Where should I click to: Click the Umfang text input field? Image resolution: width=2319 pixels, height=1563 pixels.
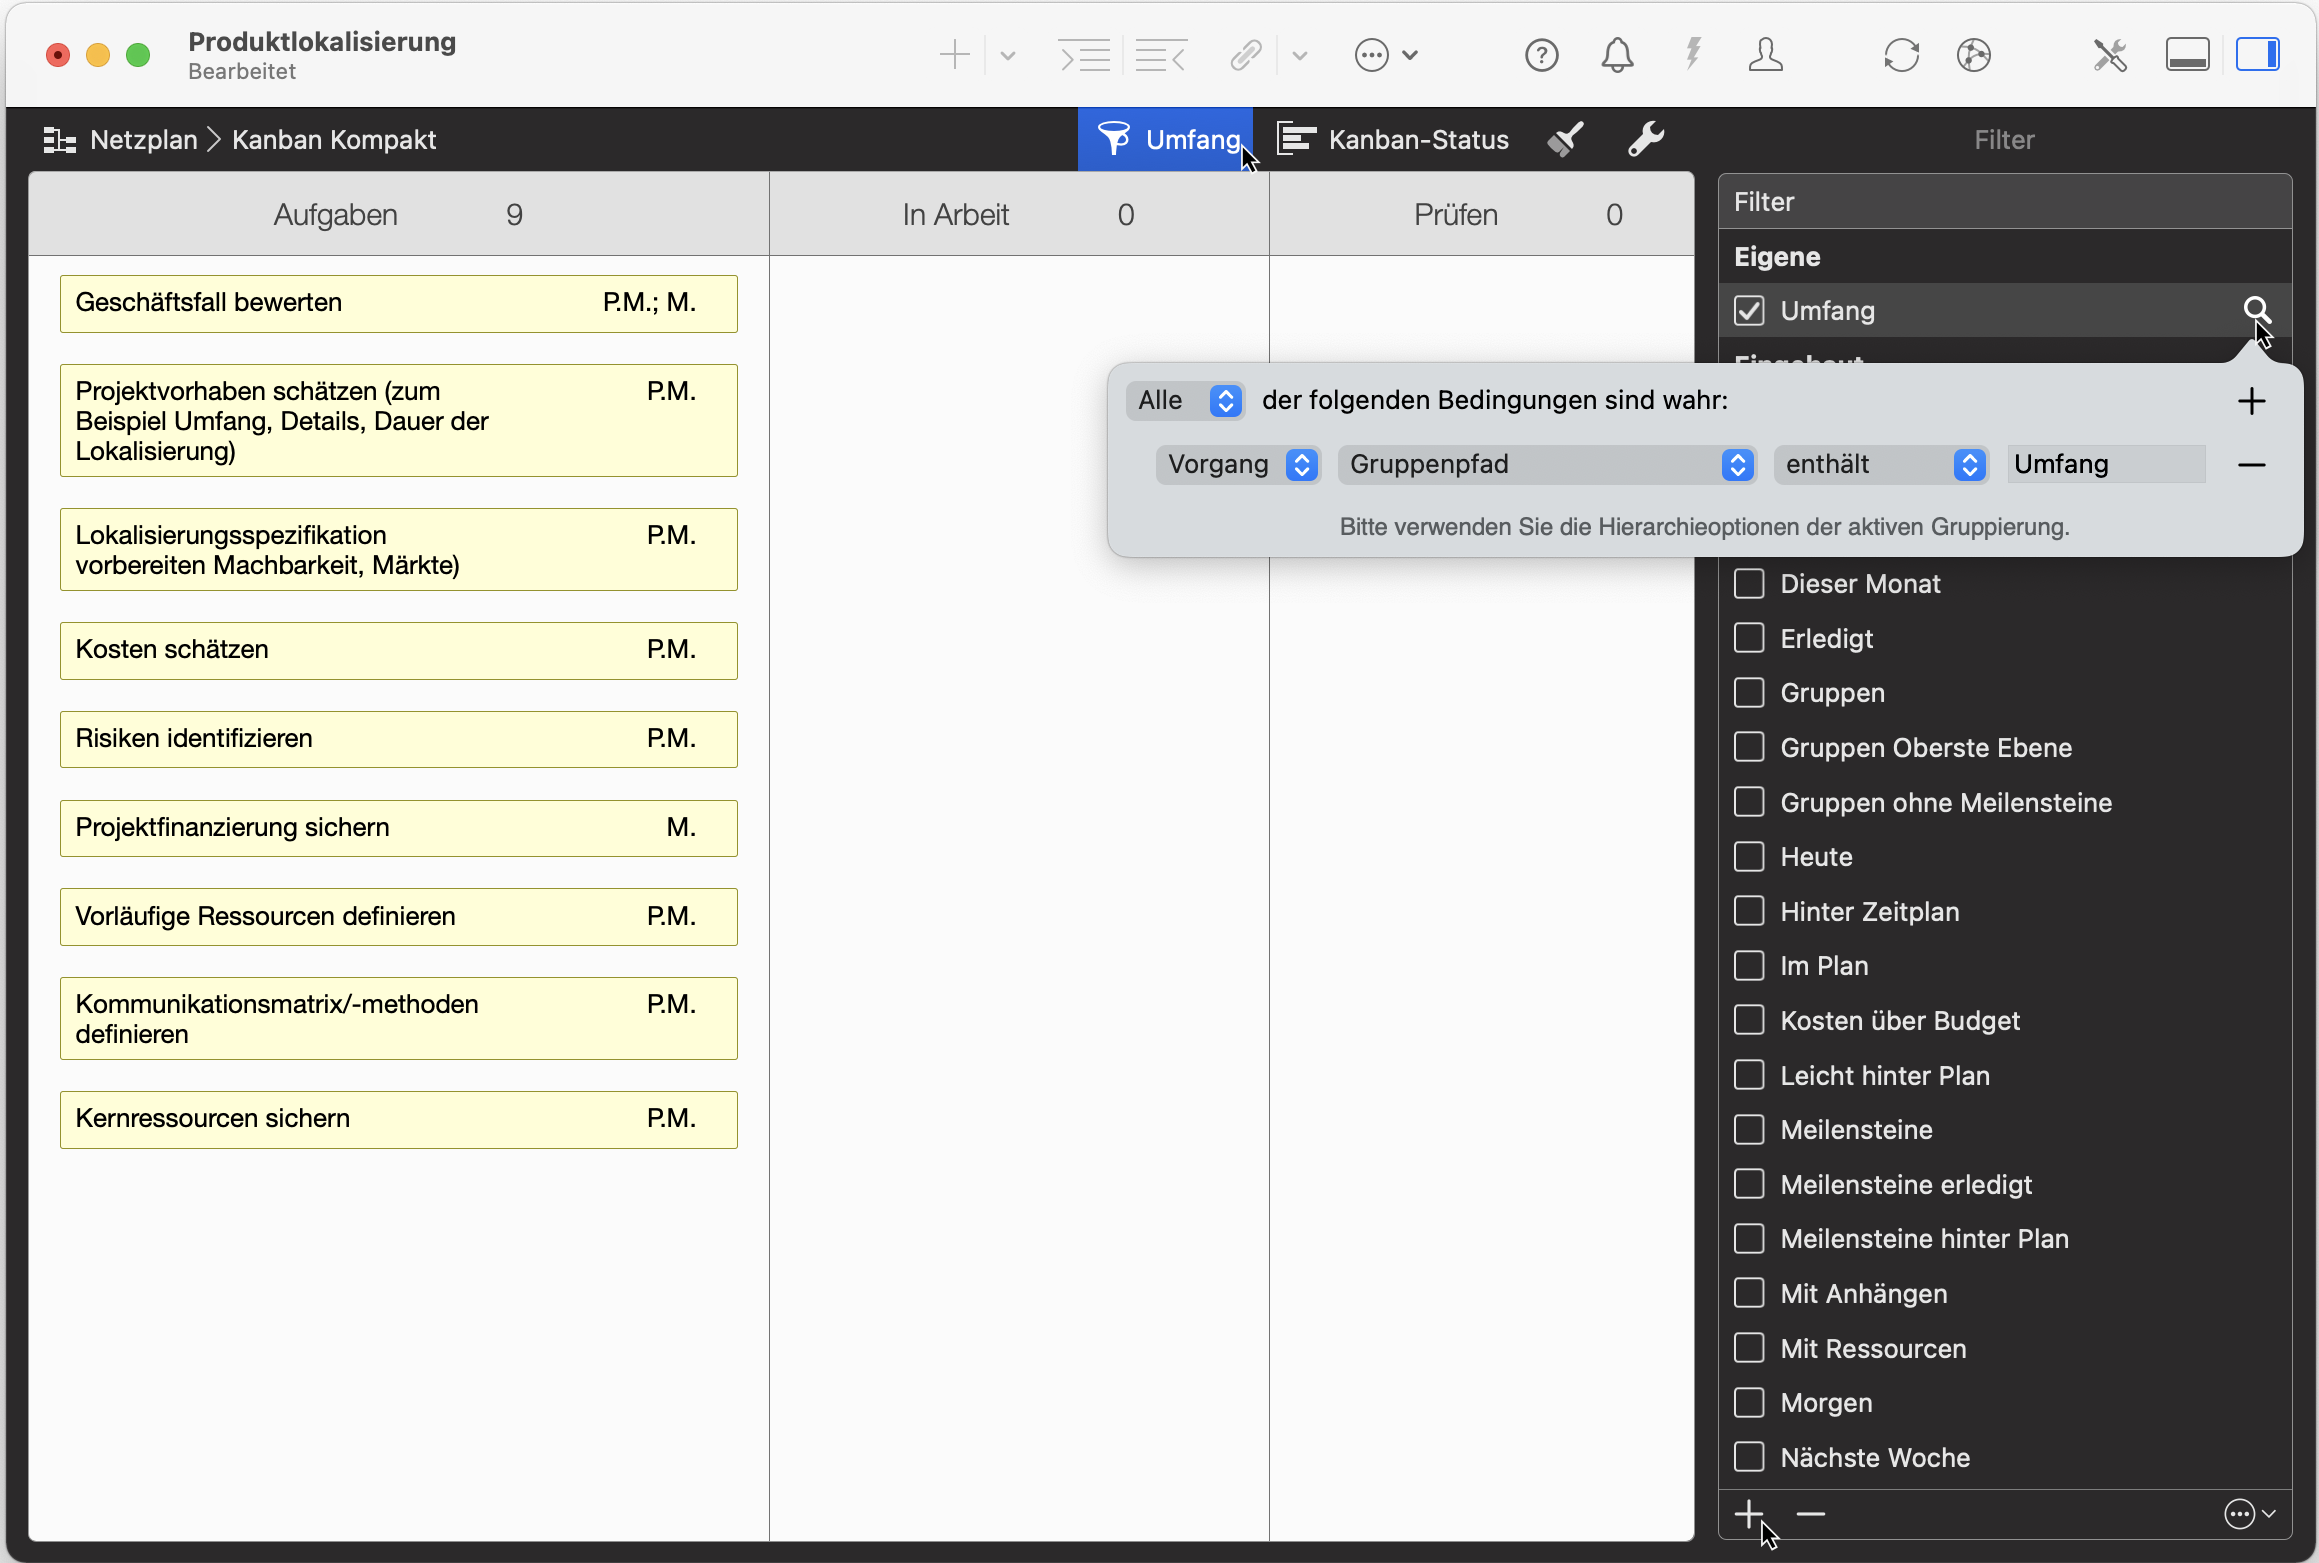(x=2104, y=465)
